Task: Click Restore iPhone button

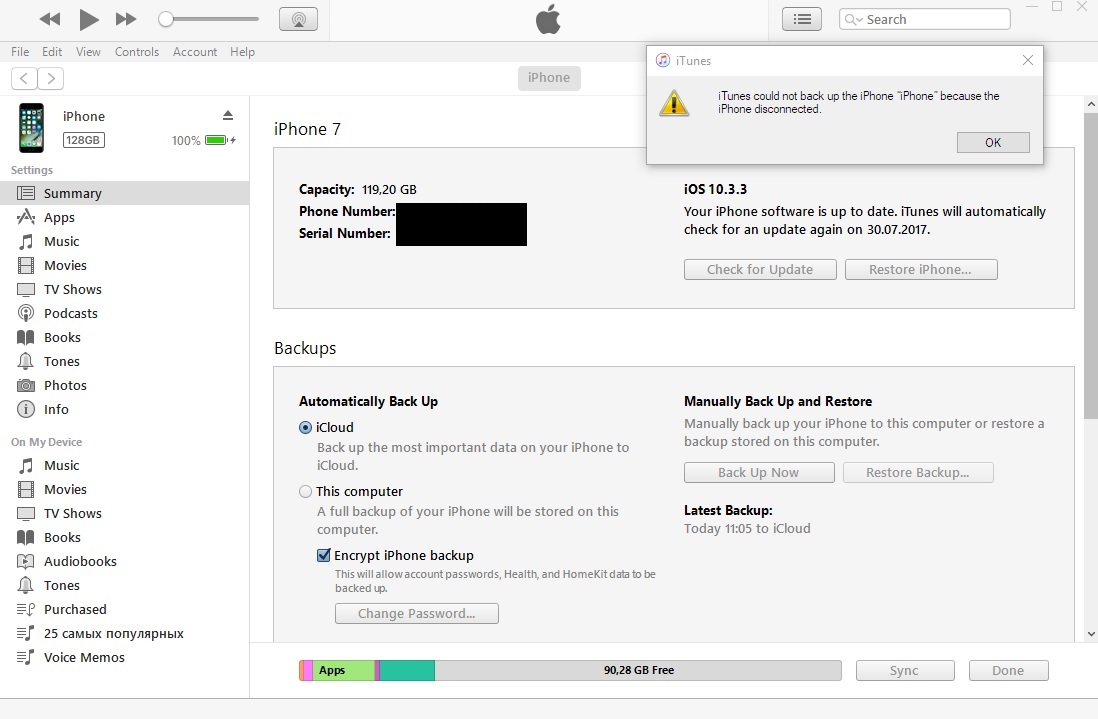Action: pyautogui.click(x=921, y=270)
